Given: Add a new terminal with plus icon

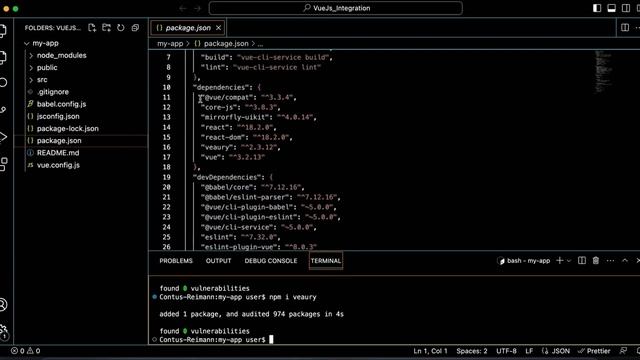Looking at the screenshot, I should pos(560,260).
